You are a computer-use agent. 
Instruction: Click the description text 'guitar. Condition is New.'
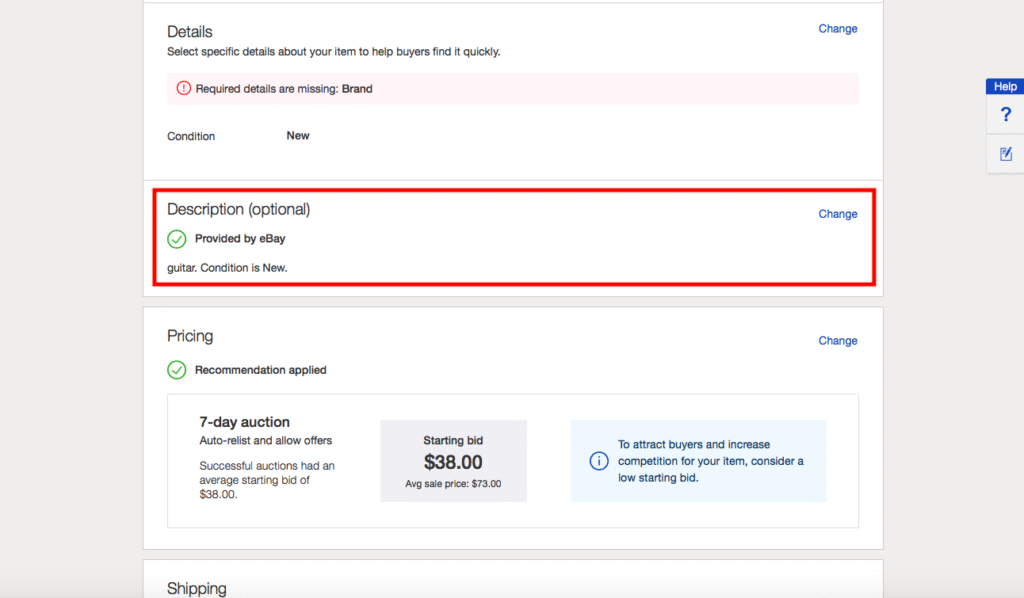coord(227,268)
